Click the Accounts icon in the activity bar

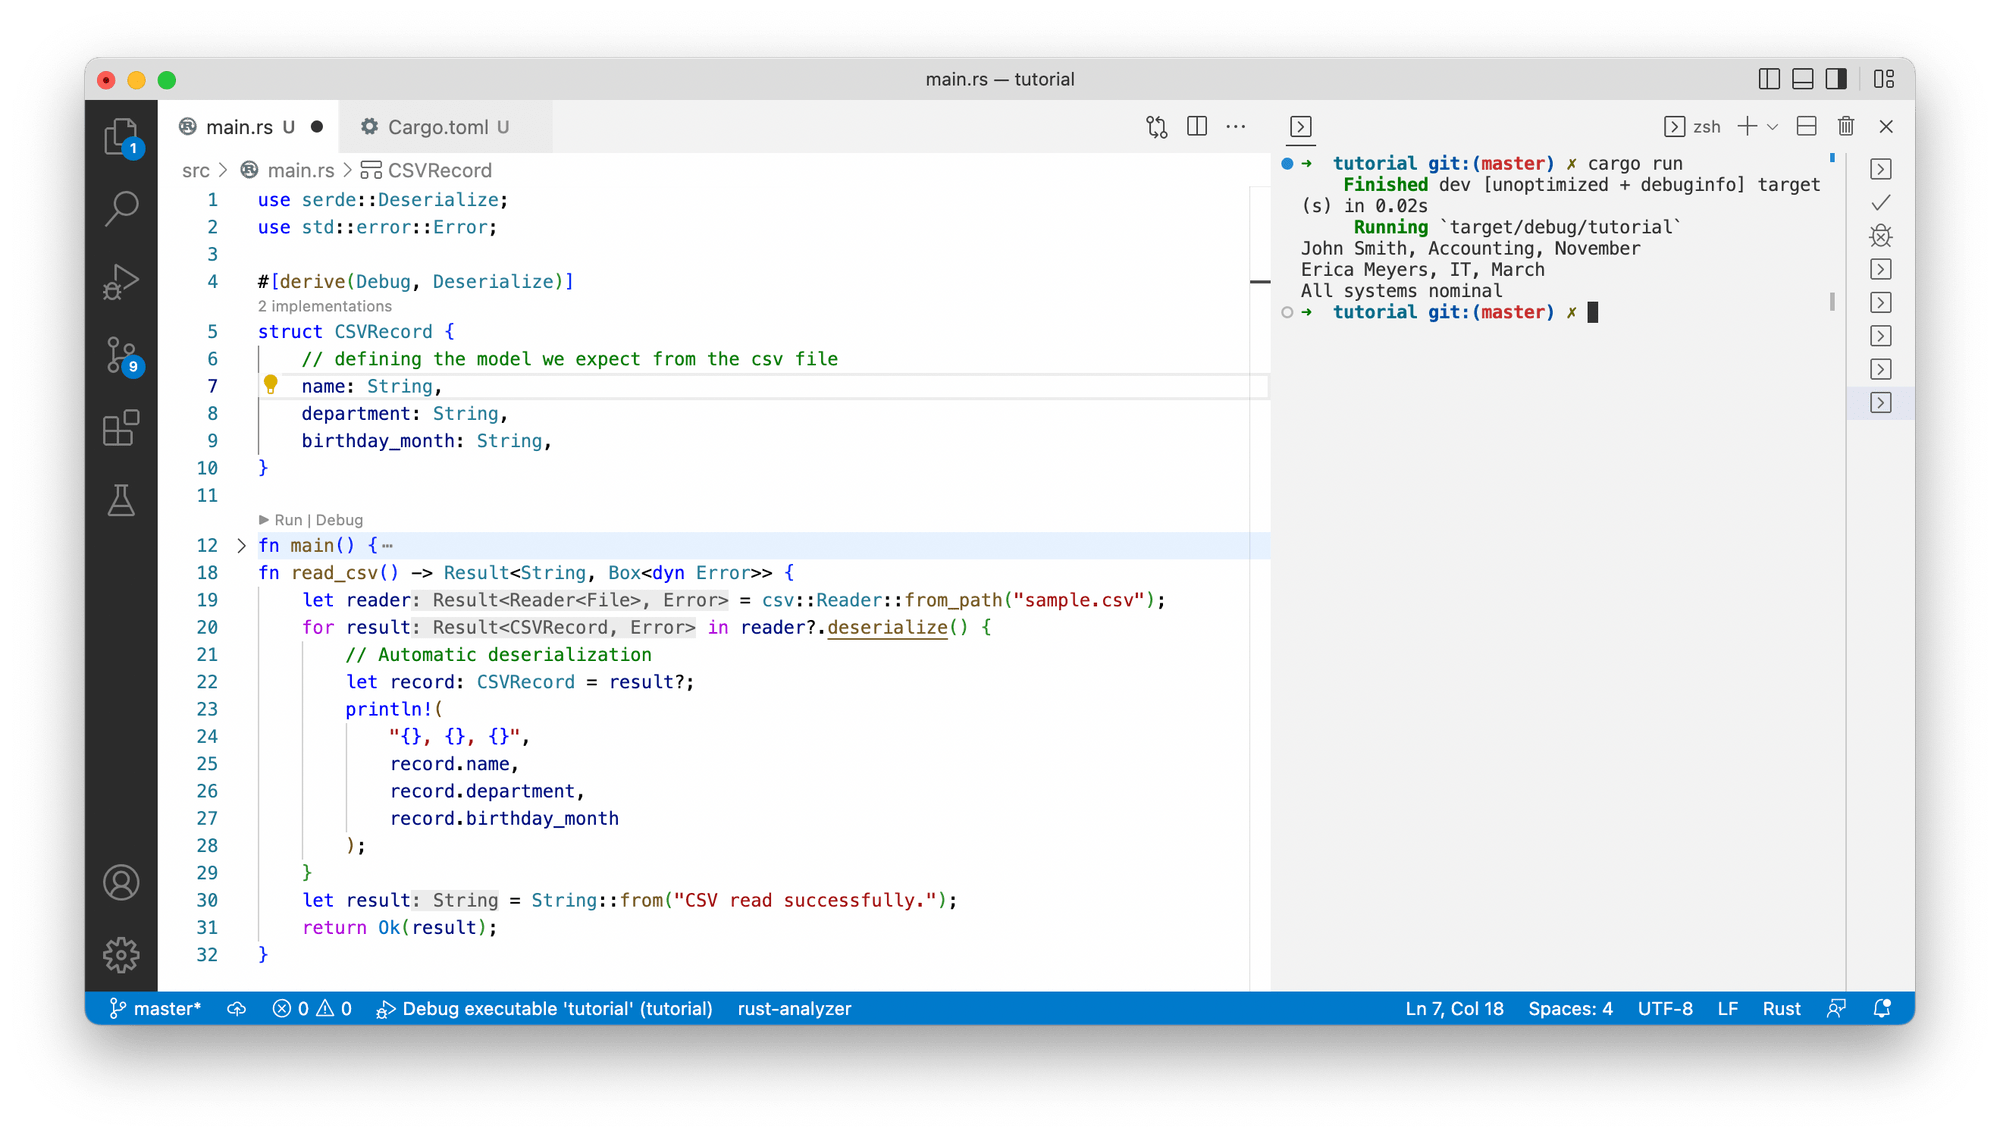pos(121,882)
